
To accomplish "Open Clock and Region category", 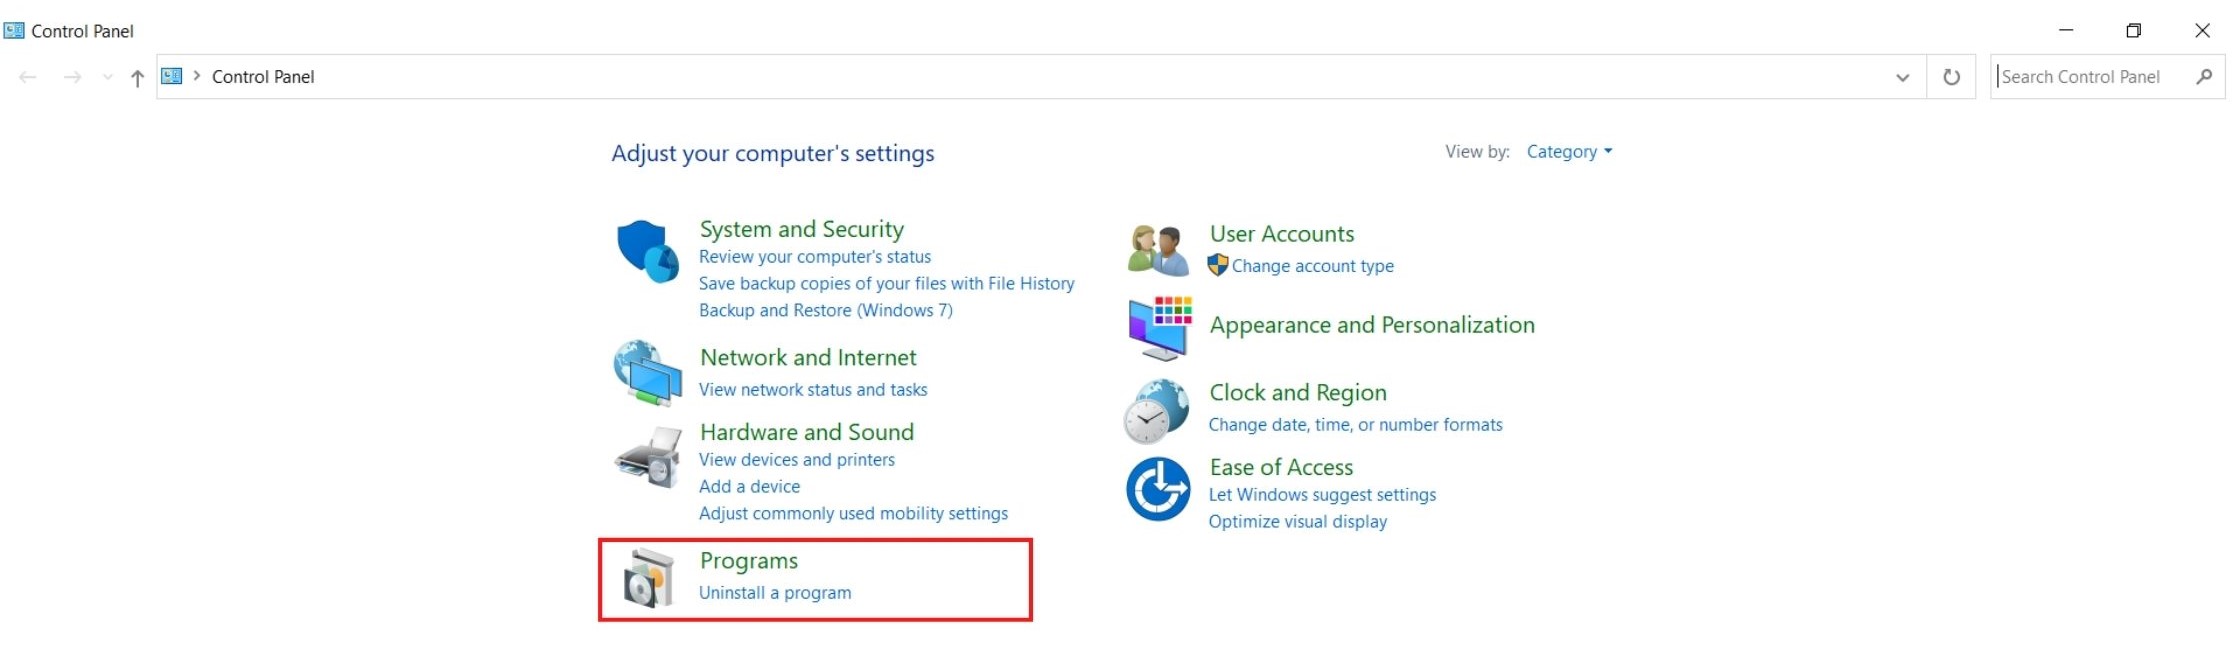I will (1297, 392).
